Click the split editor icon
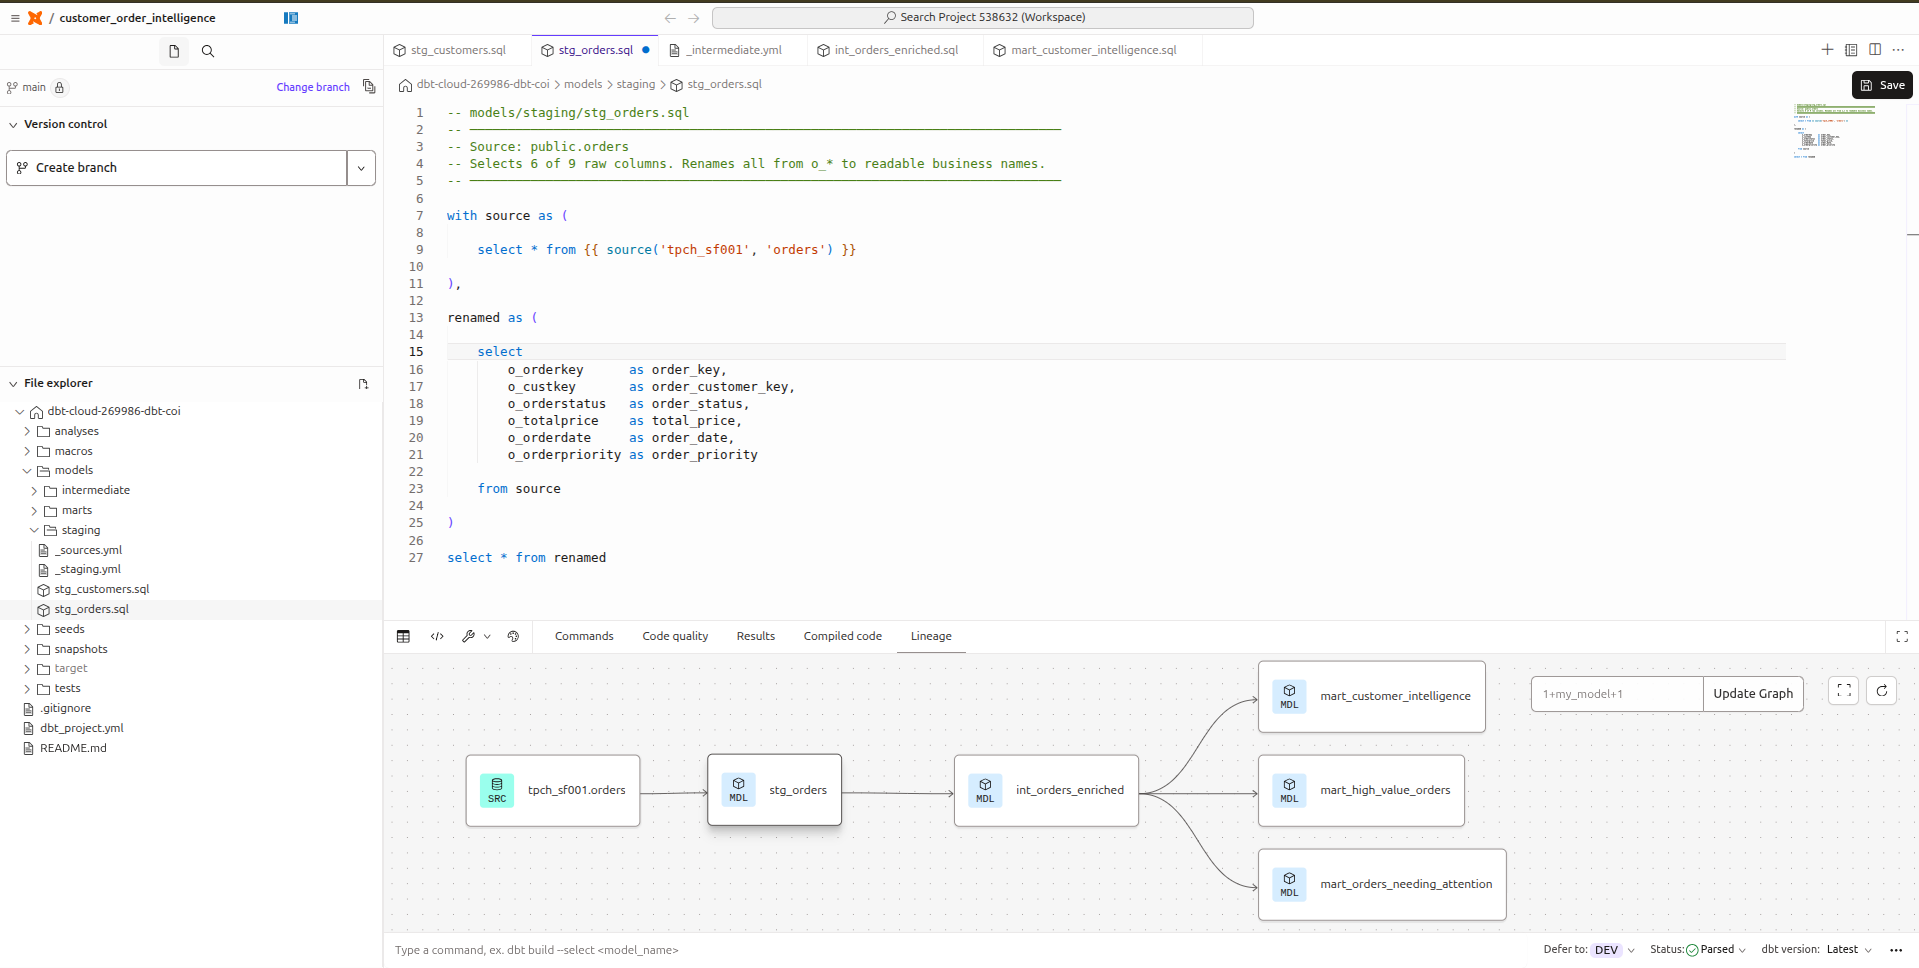This screenshot has height=968, width=1919. (x=1875, y=50)
